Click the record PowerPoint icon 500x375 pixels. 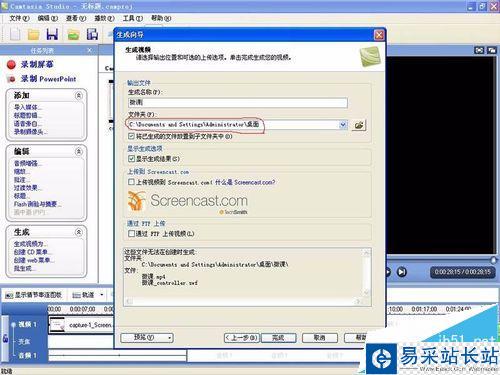(x=11, y=79)
